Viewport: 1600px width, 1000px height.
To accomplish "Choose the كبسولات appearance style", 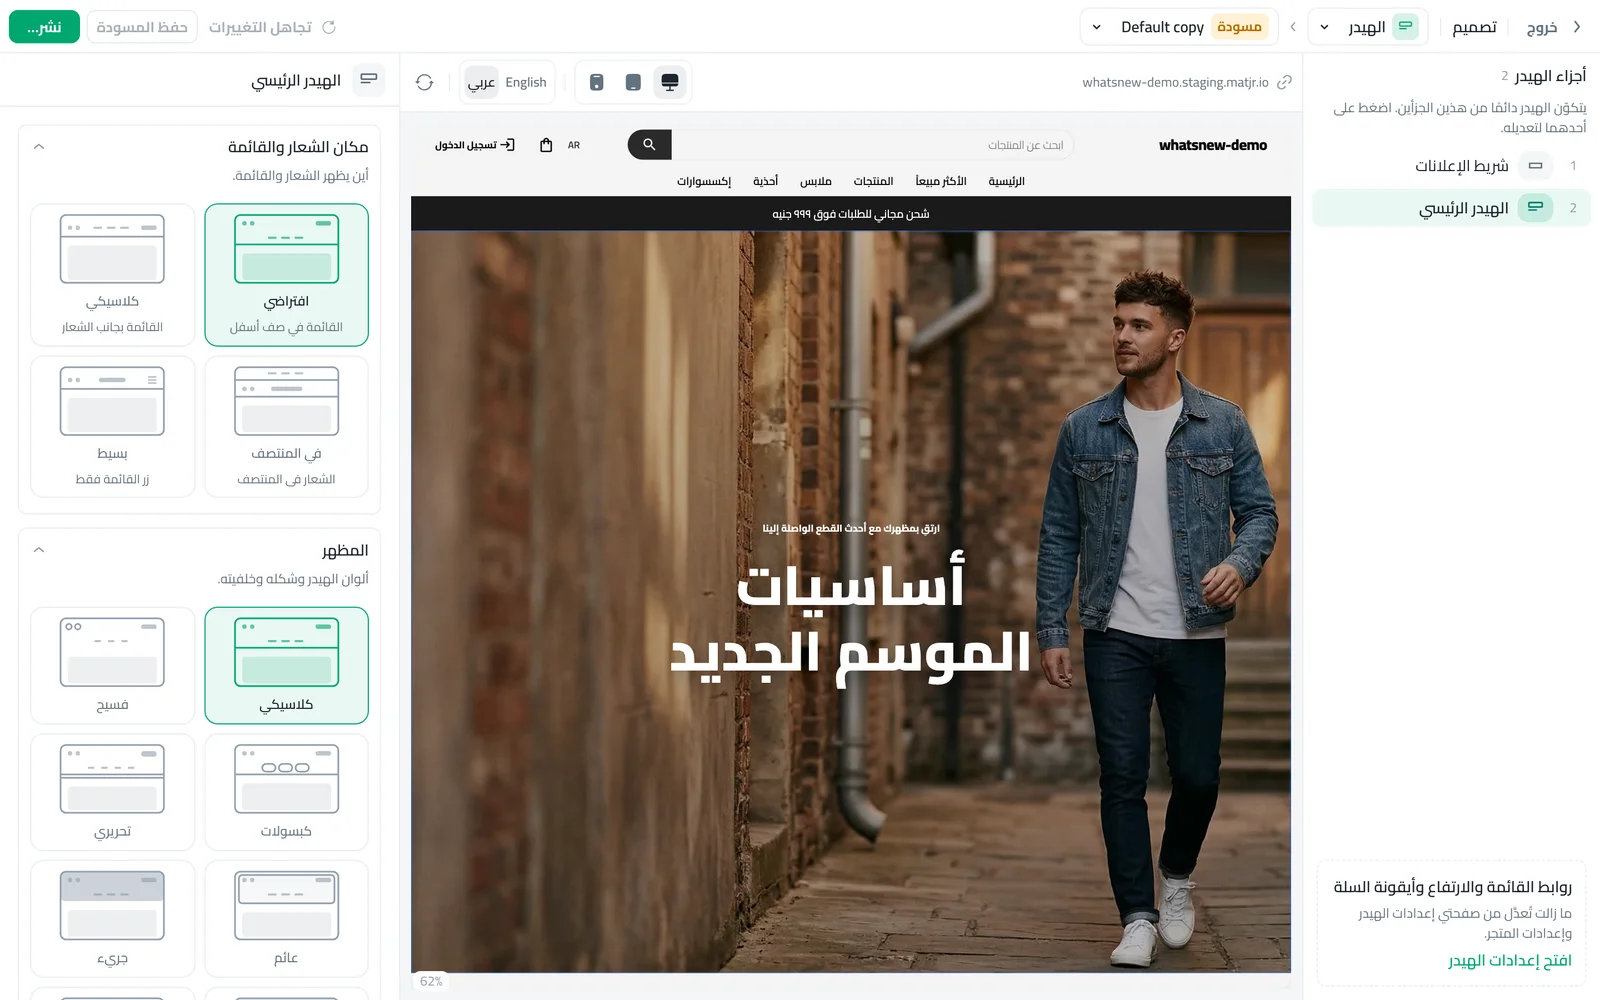I will coord(287,792).
